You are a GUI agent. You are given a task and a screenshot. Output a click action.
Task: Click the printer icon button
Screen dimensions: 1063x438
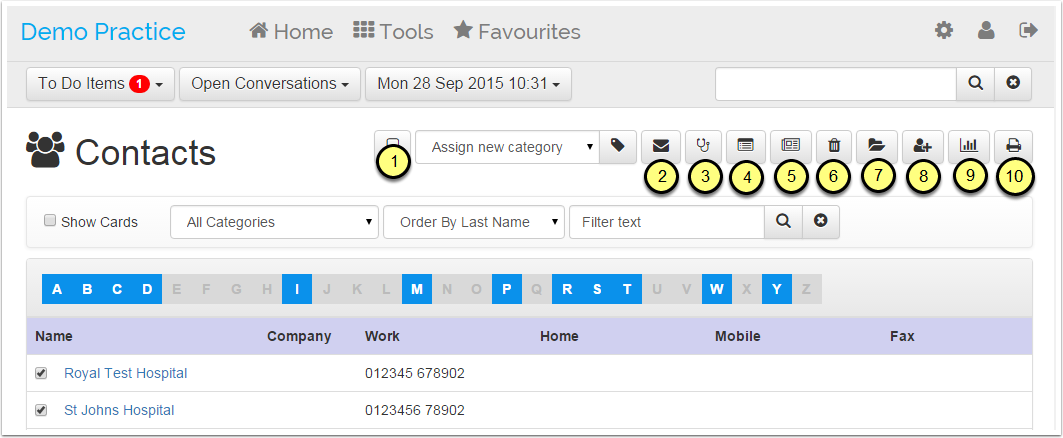point(1013,145)
